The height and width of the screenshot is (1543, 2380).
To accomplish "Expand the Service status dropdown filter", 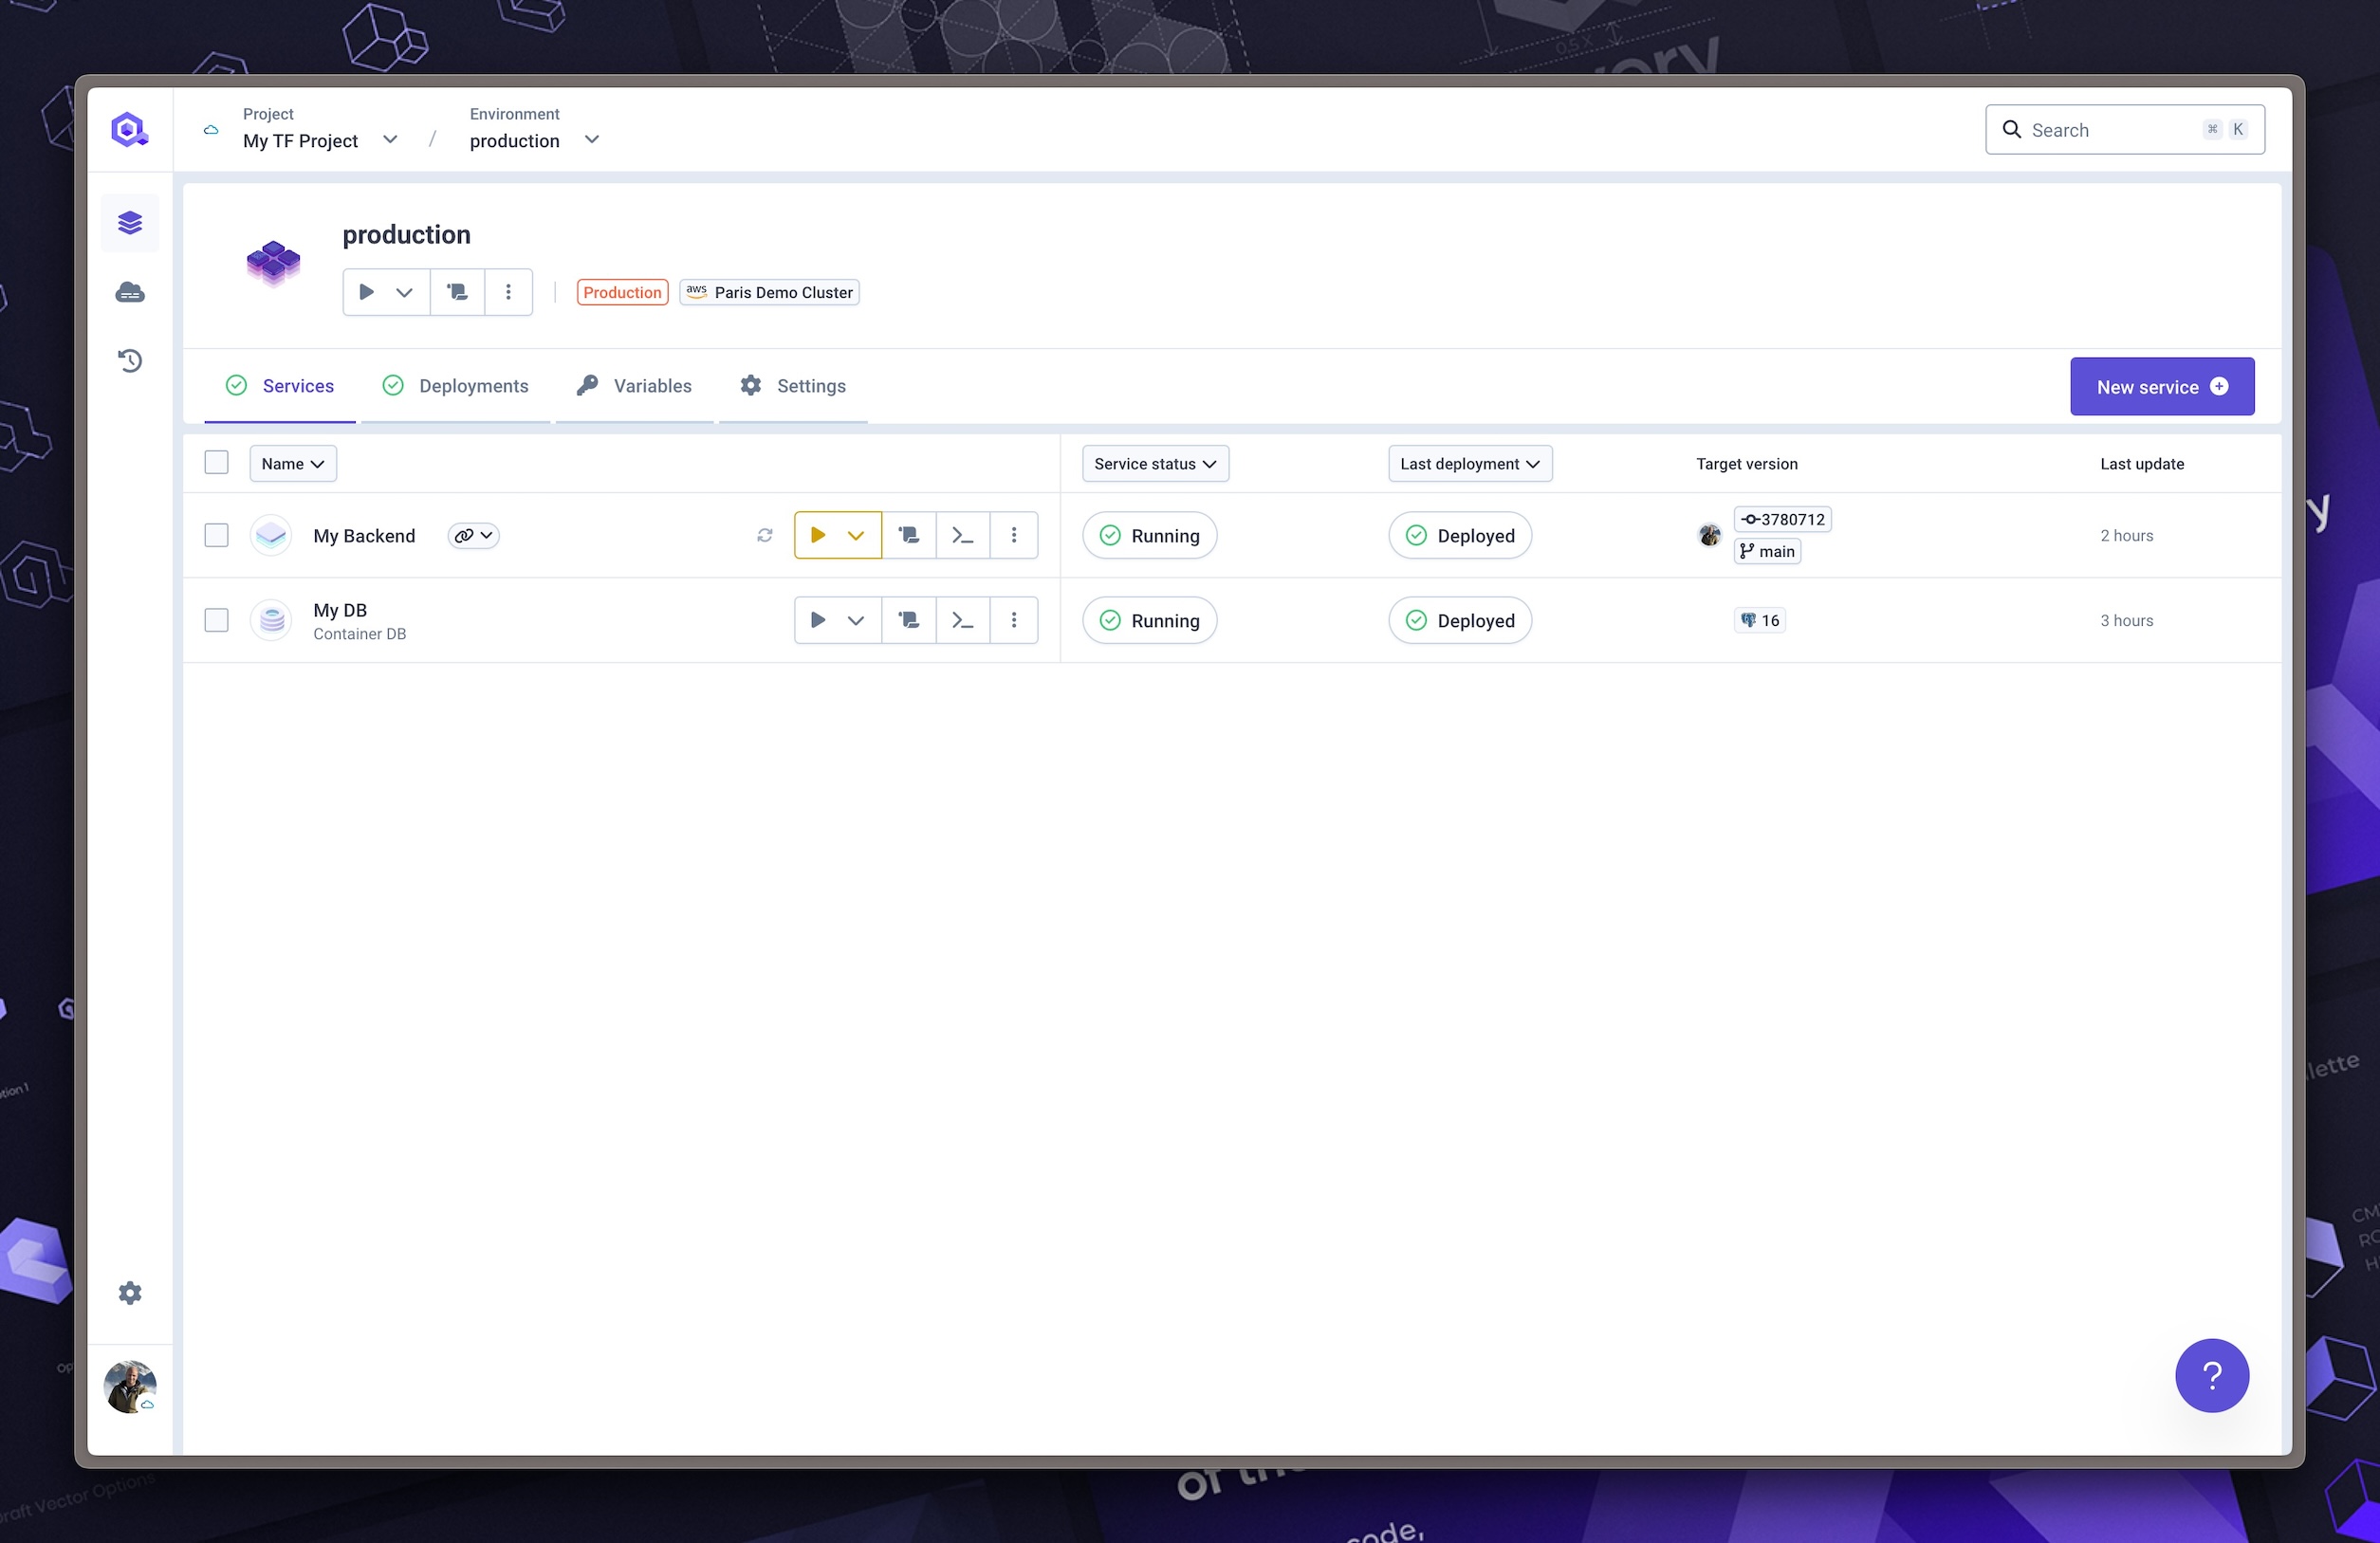I will tap(1152, 463).
